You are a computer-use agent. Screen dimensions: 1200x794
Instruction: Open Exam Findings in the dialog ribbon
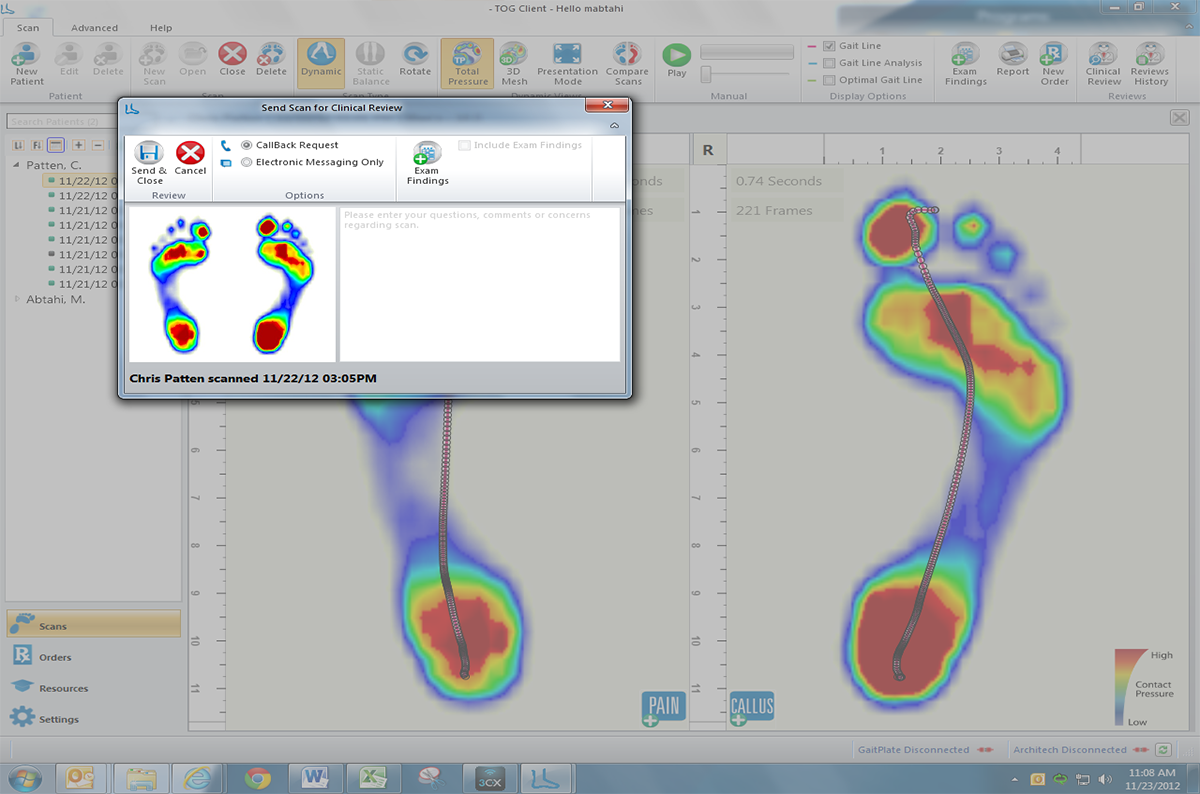pyautogui.click(x=427, y=162)
